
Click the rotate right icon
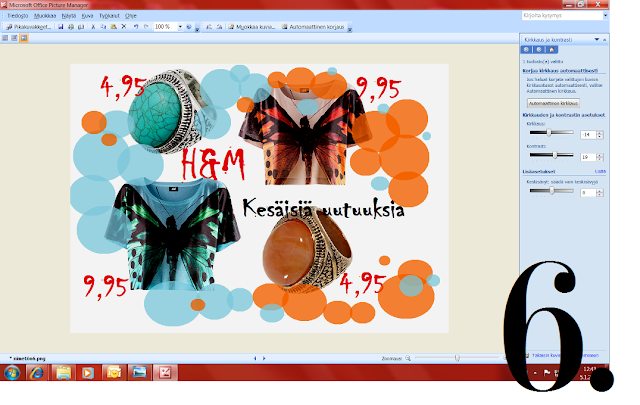point(219,27)
